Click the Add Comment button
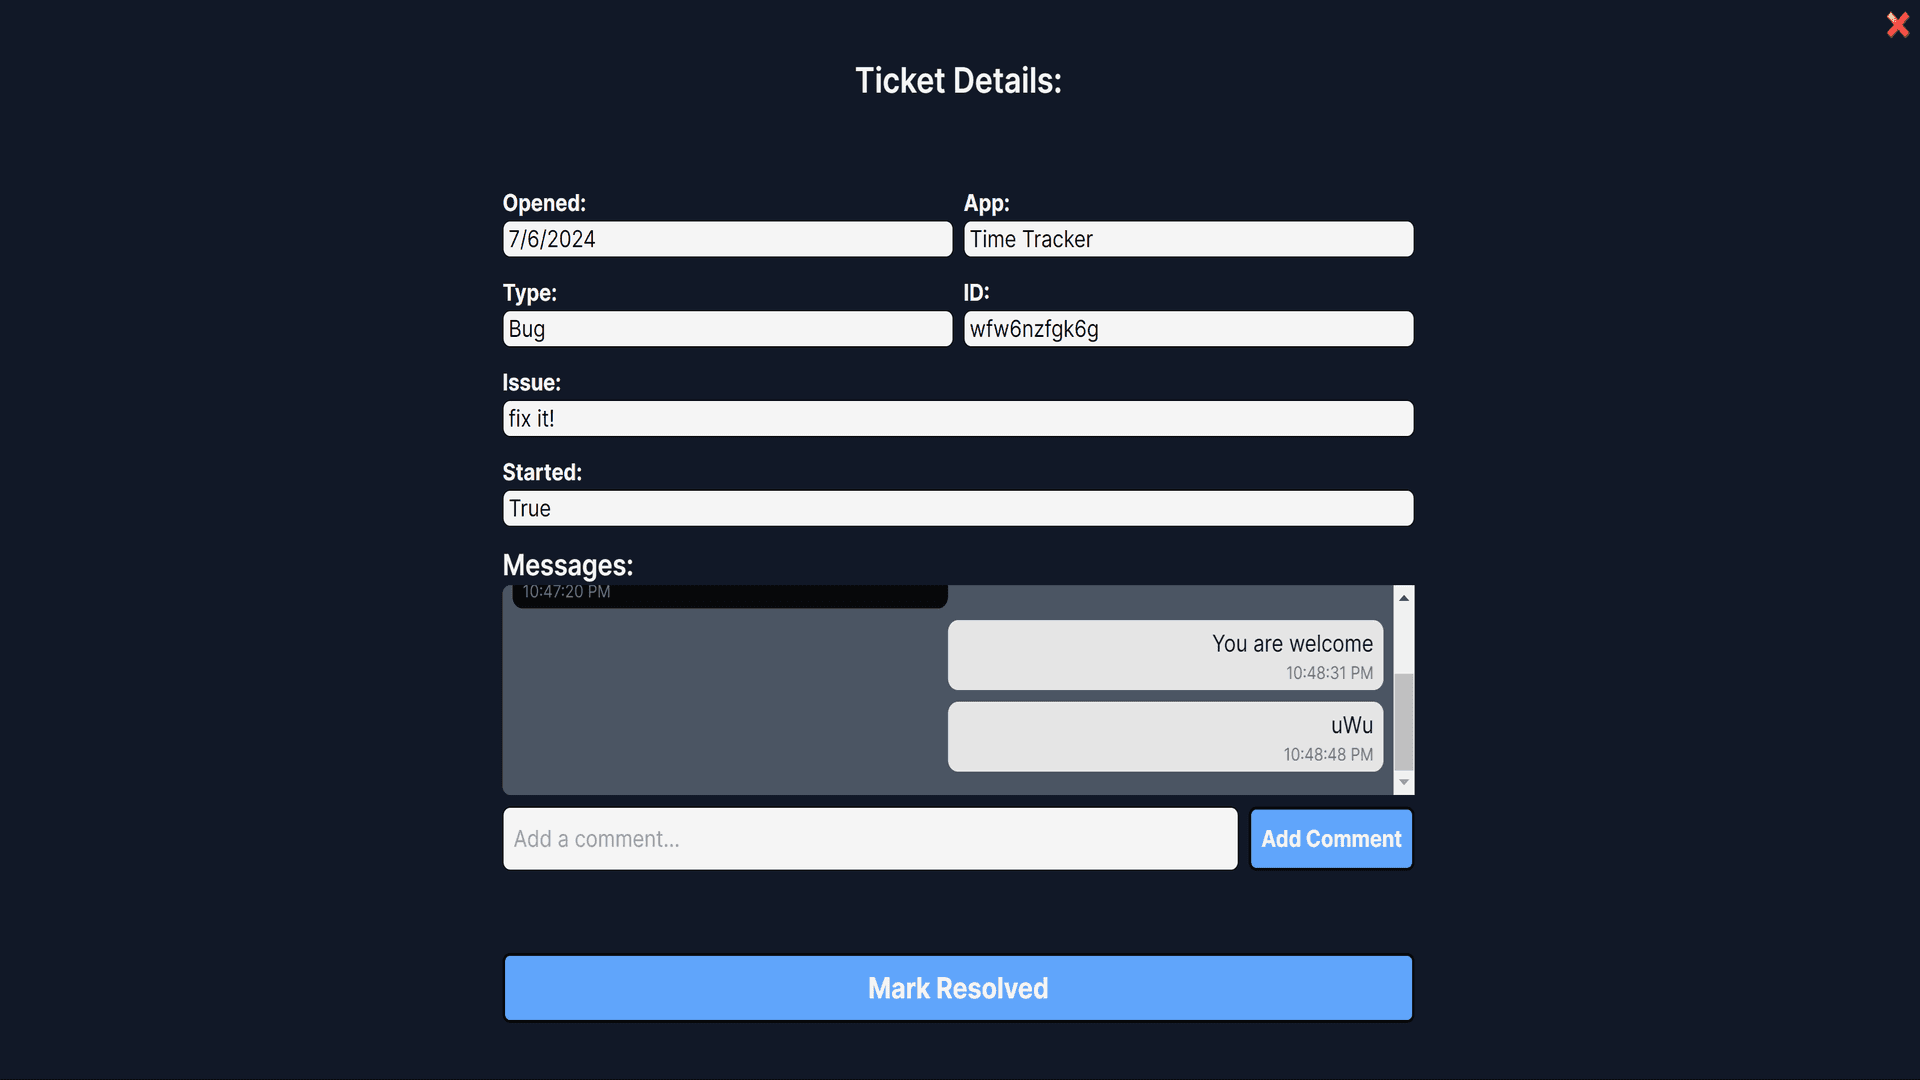 coord(1331,837)
